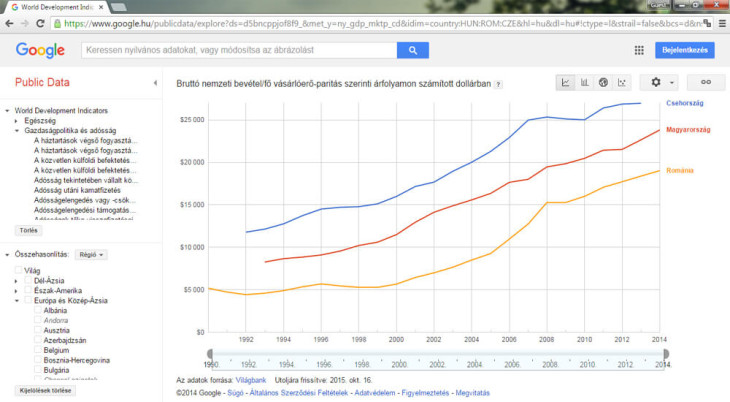Click the Bejelentkezés sign-in button
The width and height of the screenshot is (730, 402).
684,50
